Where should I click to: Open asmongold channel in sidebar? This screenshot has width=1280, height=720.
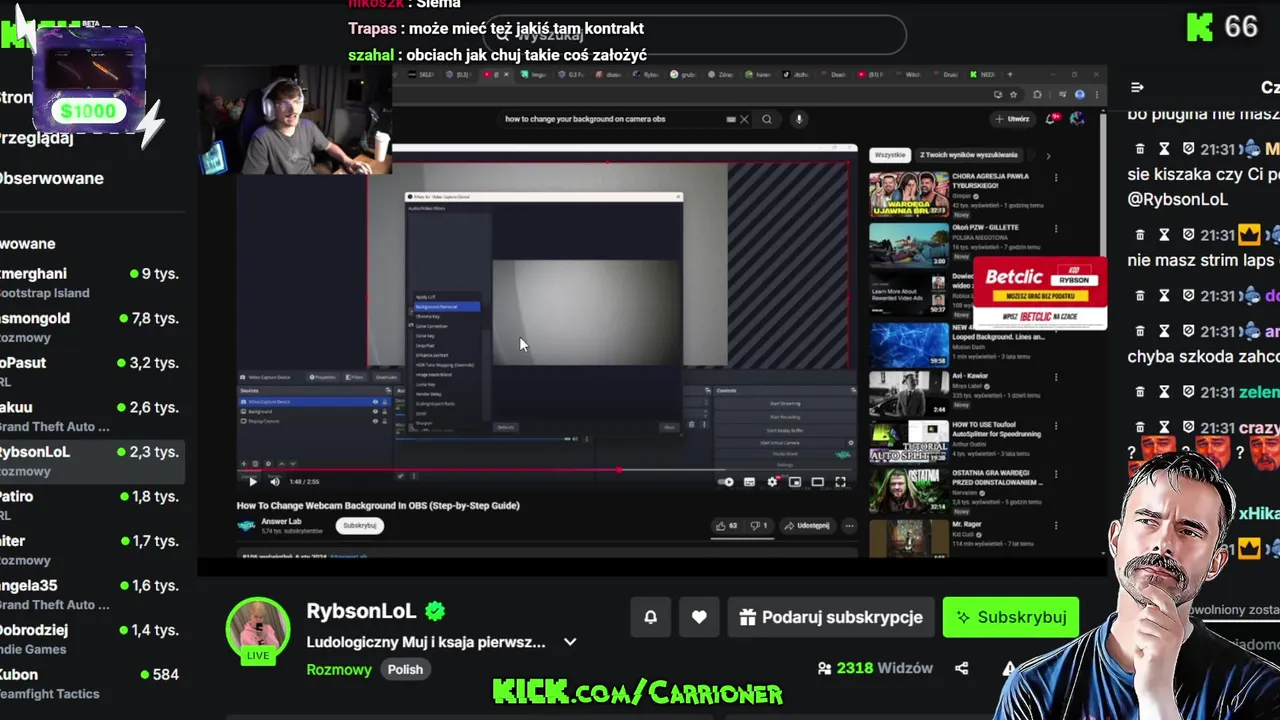90,327
